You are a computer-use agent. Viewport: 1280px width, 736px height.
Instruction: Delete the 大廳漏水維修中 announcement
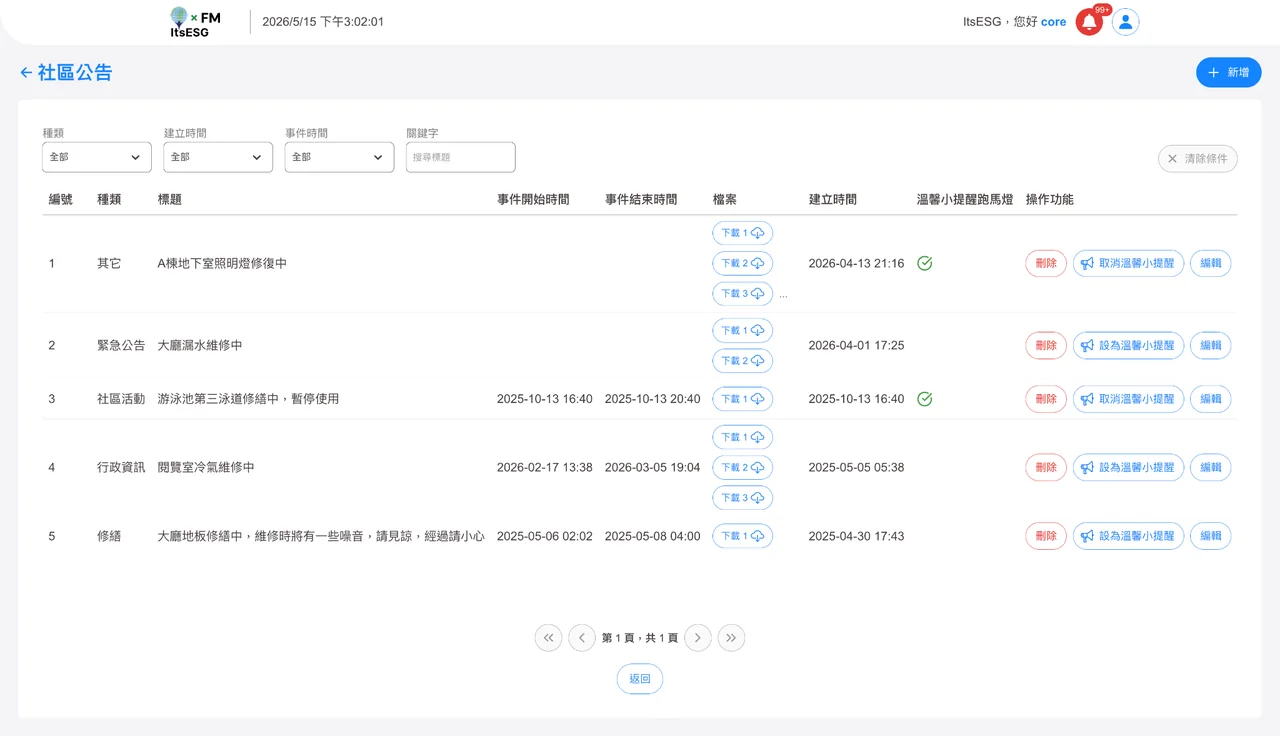pyautogui.click(x=1046, y=345)
